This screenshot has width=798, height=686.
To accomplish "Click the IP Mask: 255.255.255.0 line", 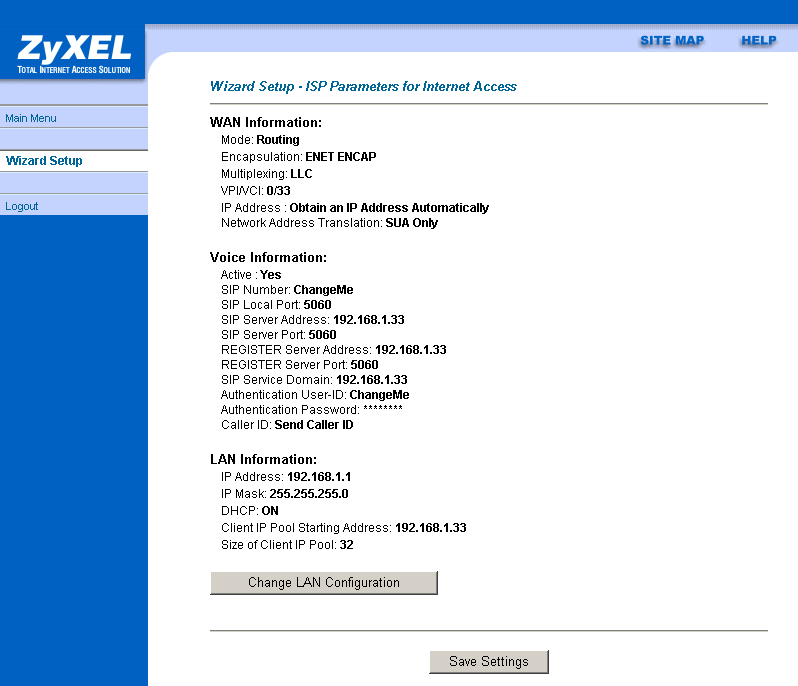I will (x=284, y=494).
